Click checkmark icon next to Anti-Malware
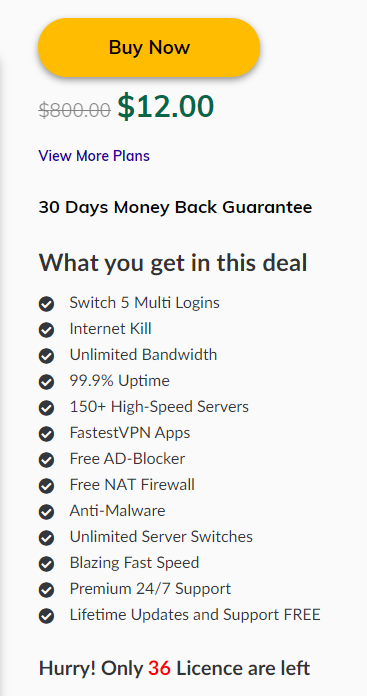Viewport: 367px width, 696px height. [x=46, y=512]
